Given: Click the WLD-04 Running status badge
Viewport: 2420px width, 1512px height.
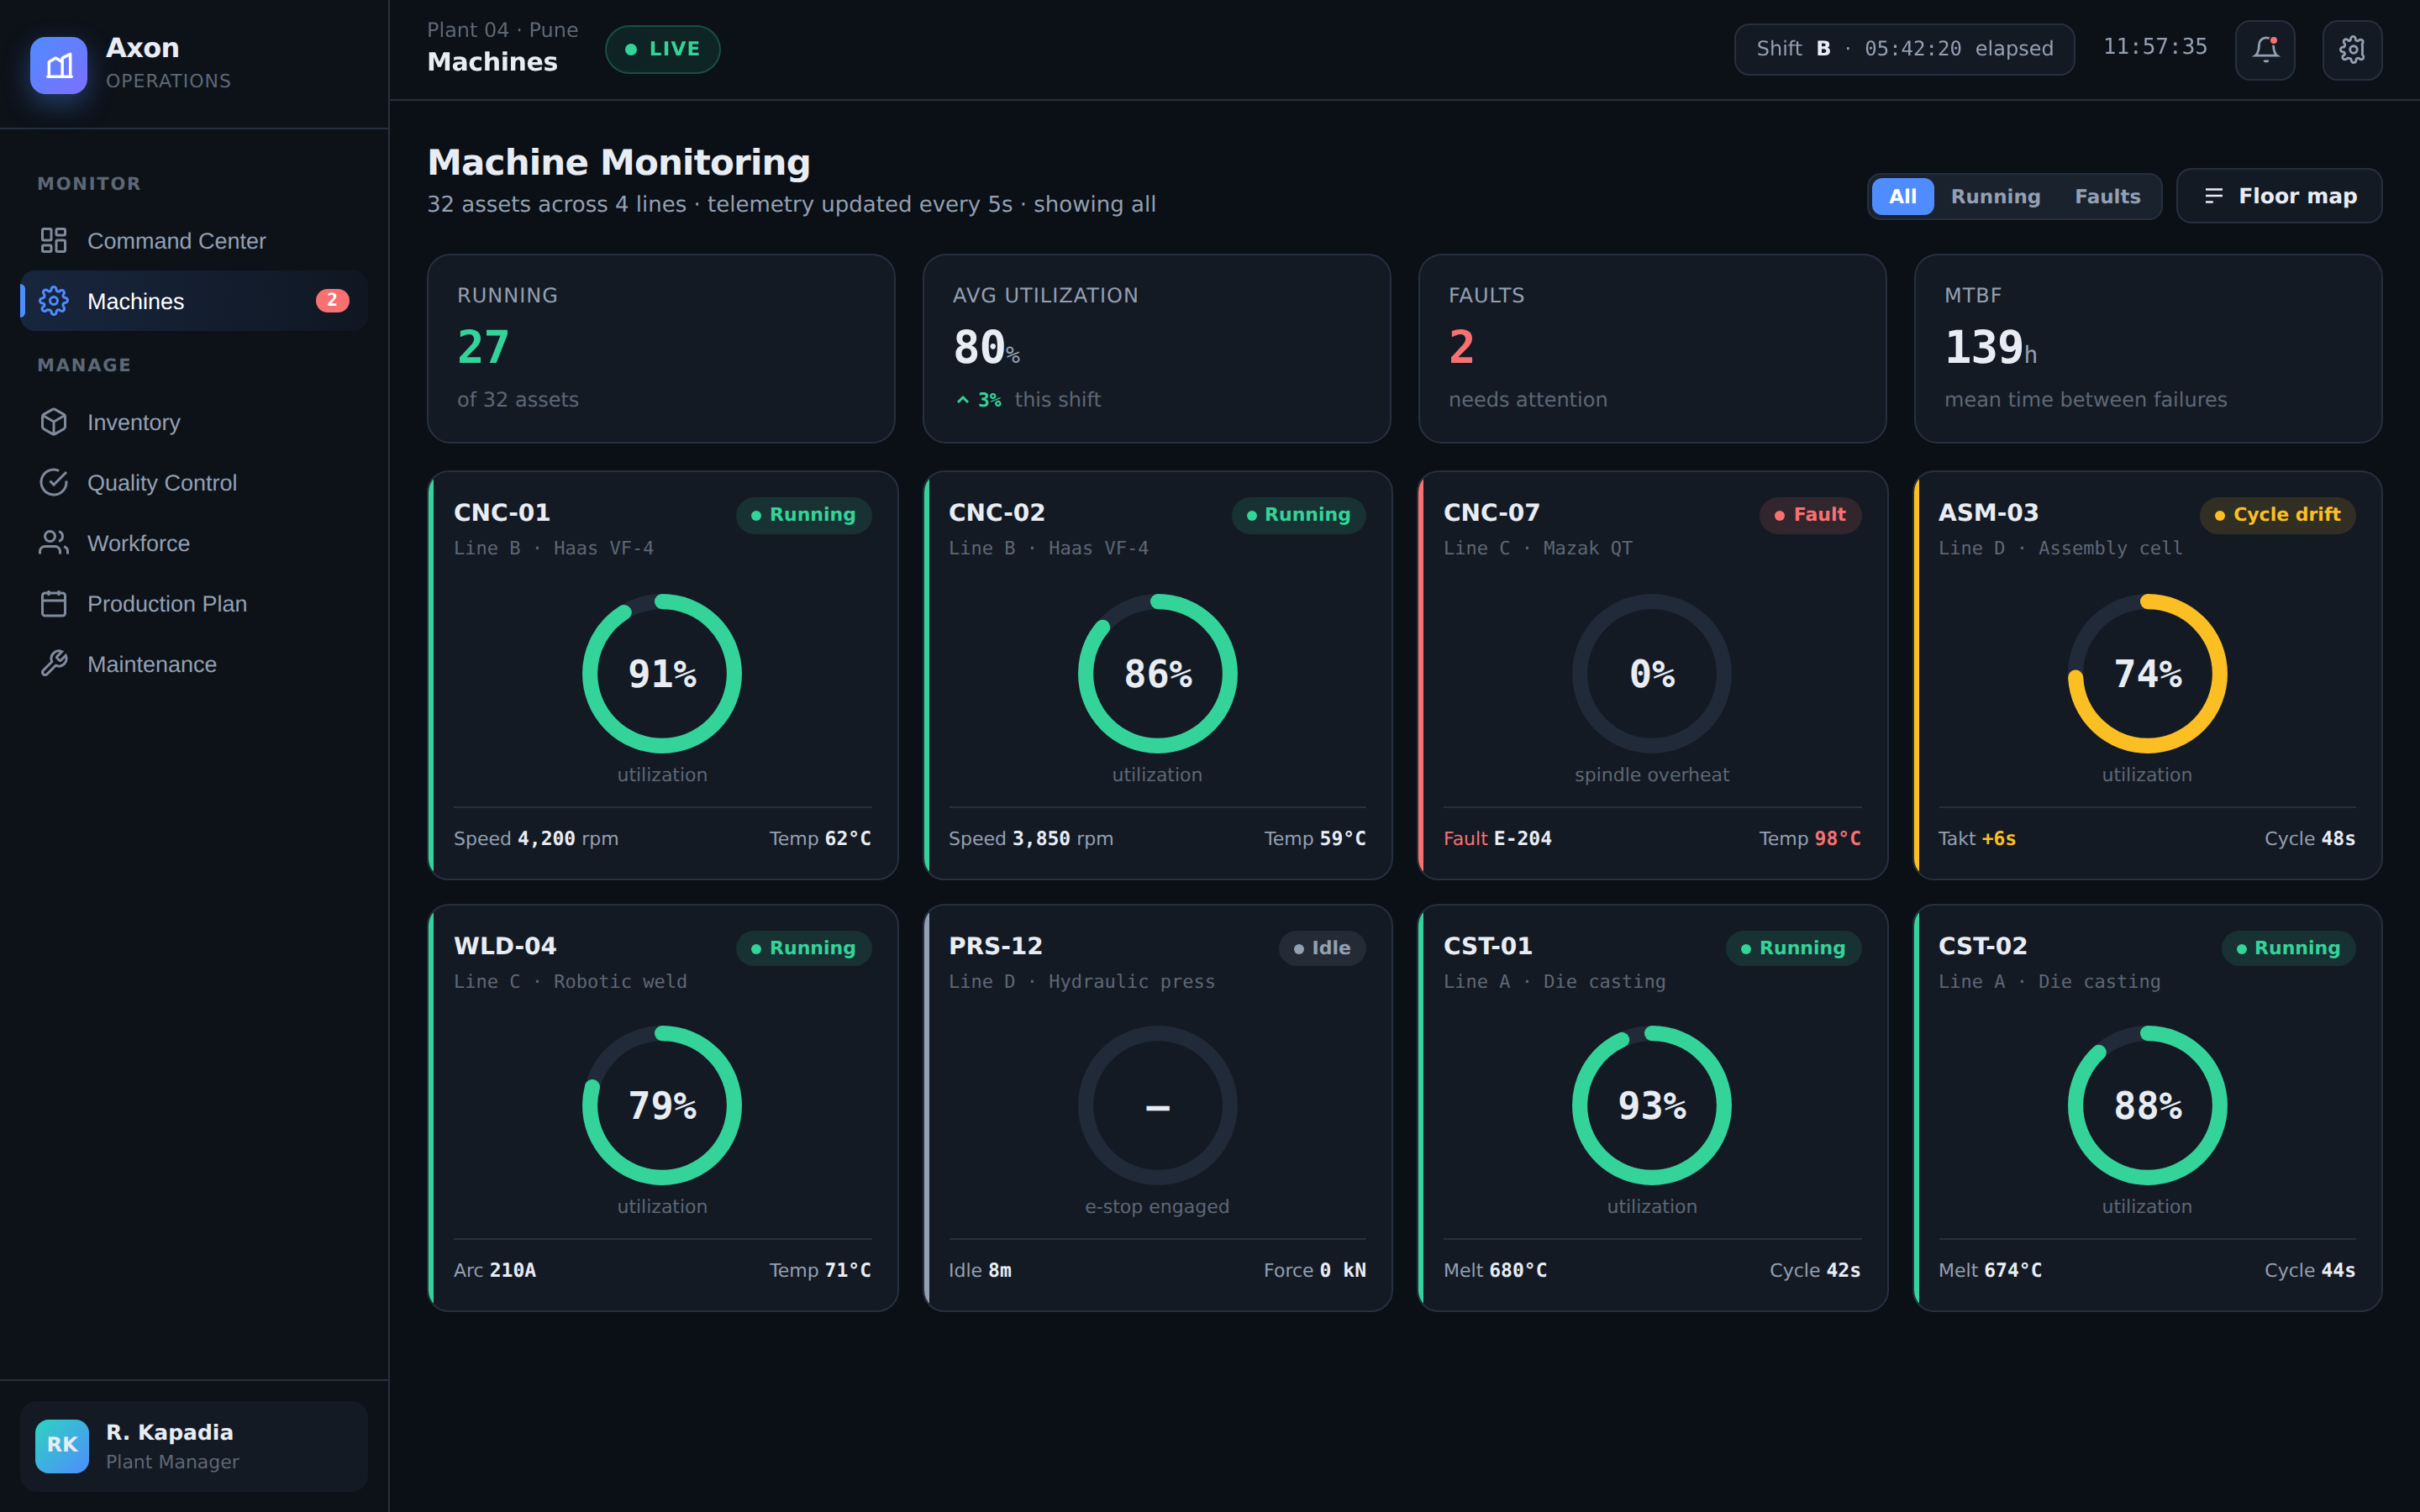Looking at the screenshot, I should pos(804,948).
